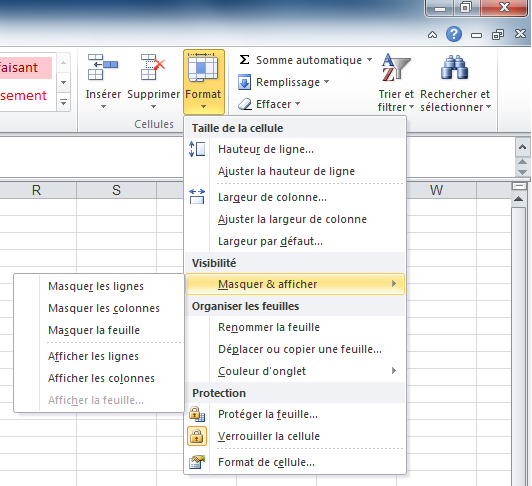The image size is (532, 486).
Task: Click the Remplissage fill-down icon
Action: point(244,82)
